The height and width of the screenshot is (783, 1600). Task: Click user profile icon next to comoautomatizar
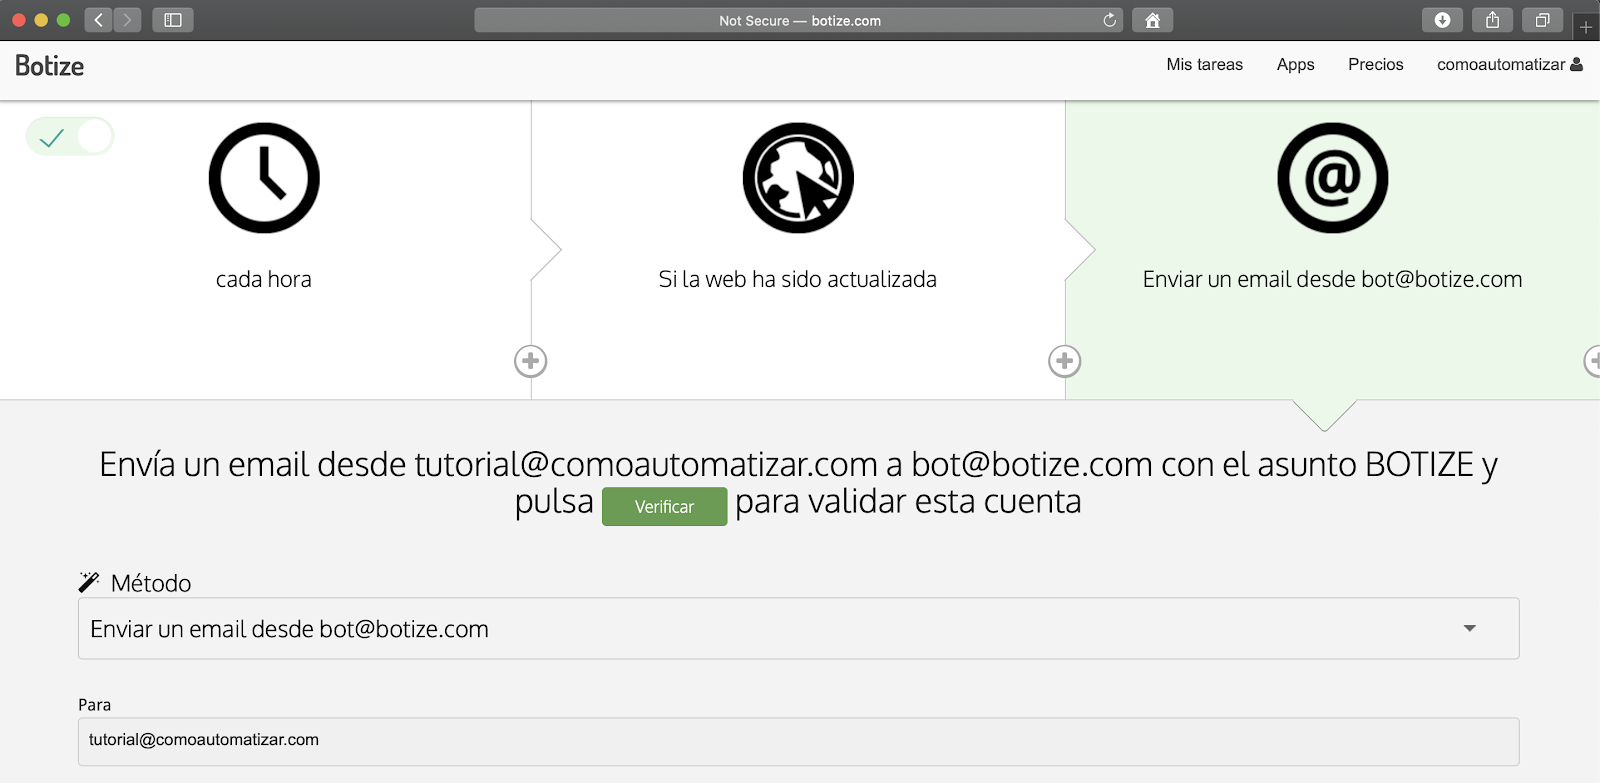coord(1577,64)
